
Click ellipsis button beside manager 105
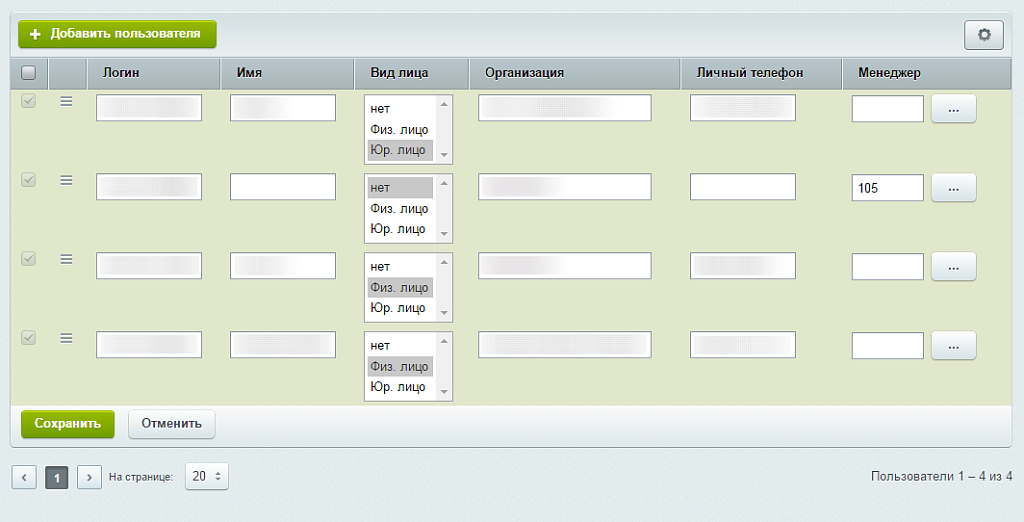953,188
